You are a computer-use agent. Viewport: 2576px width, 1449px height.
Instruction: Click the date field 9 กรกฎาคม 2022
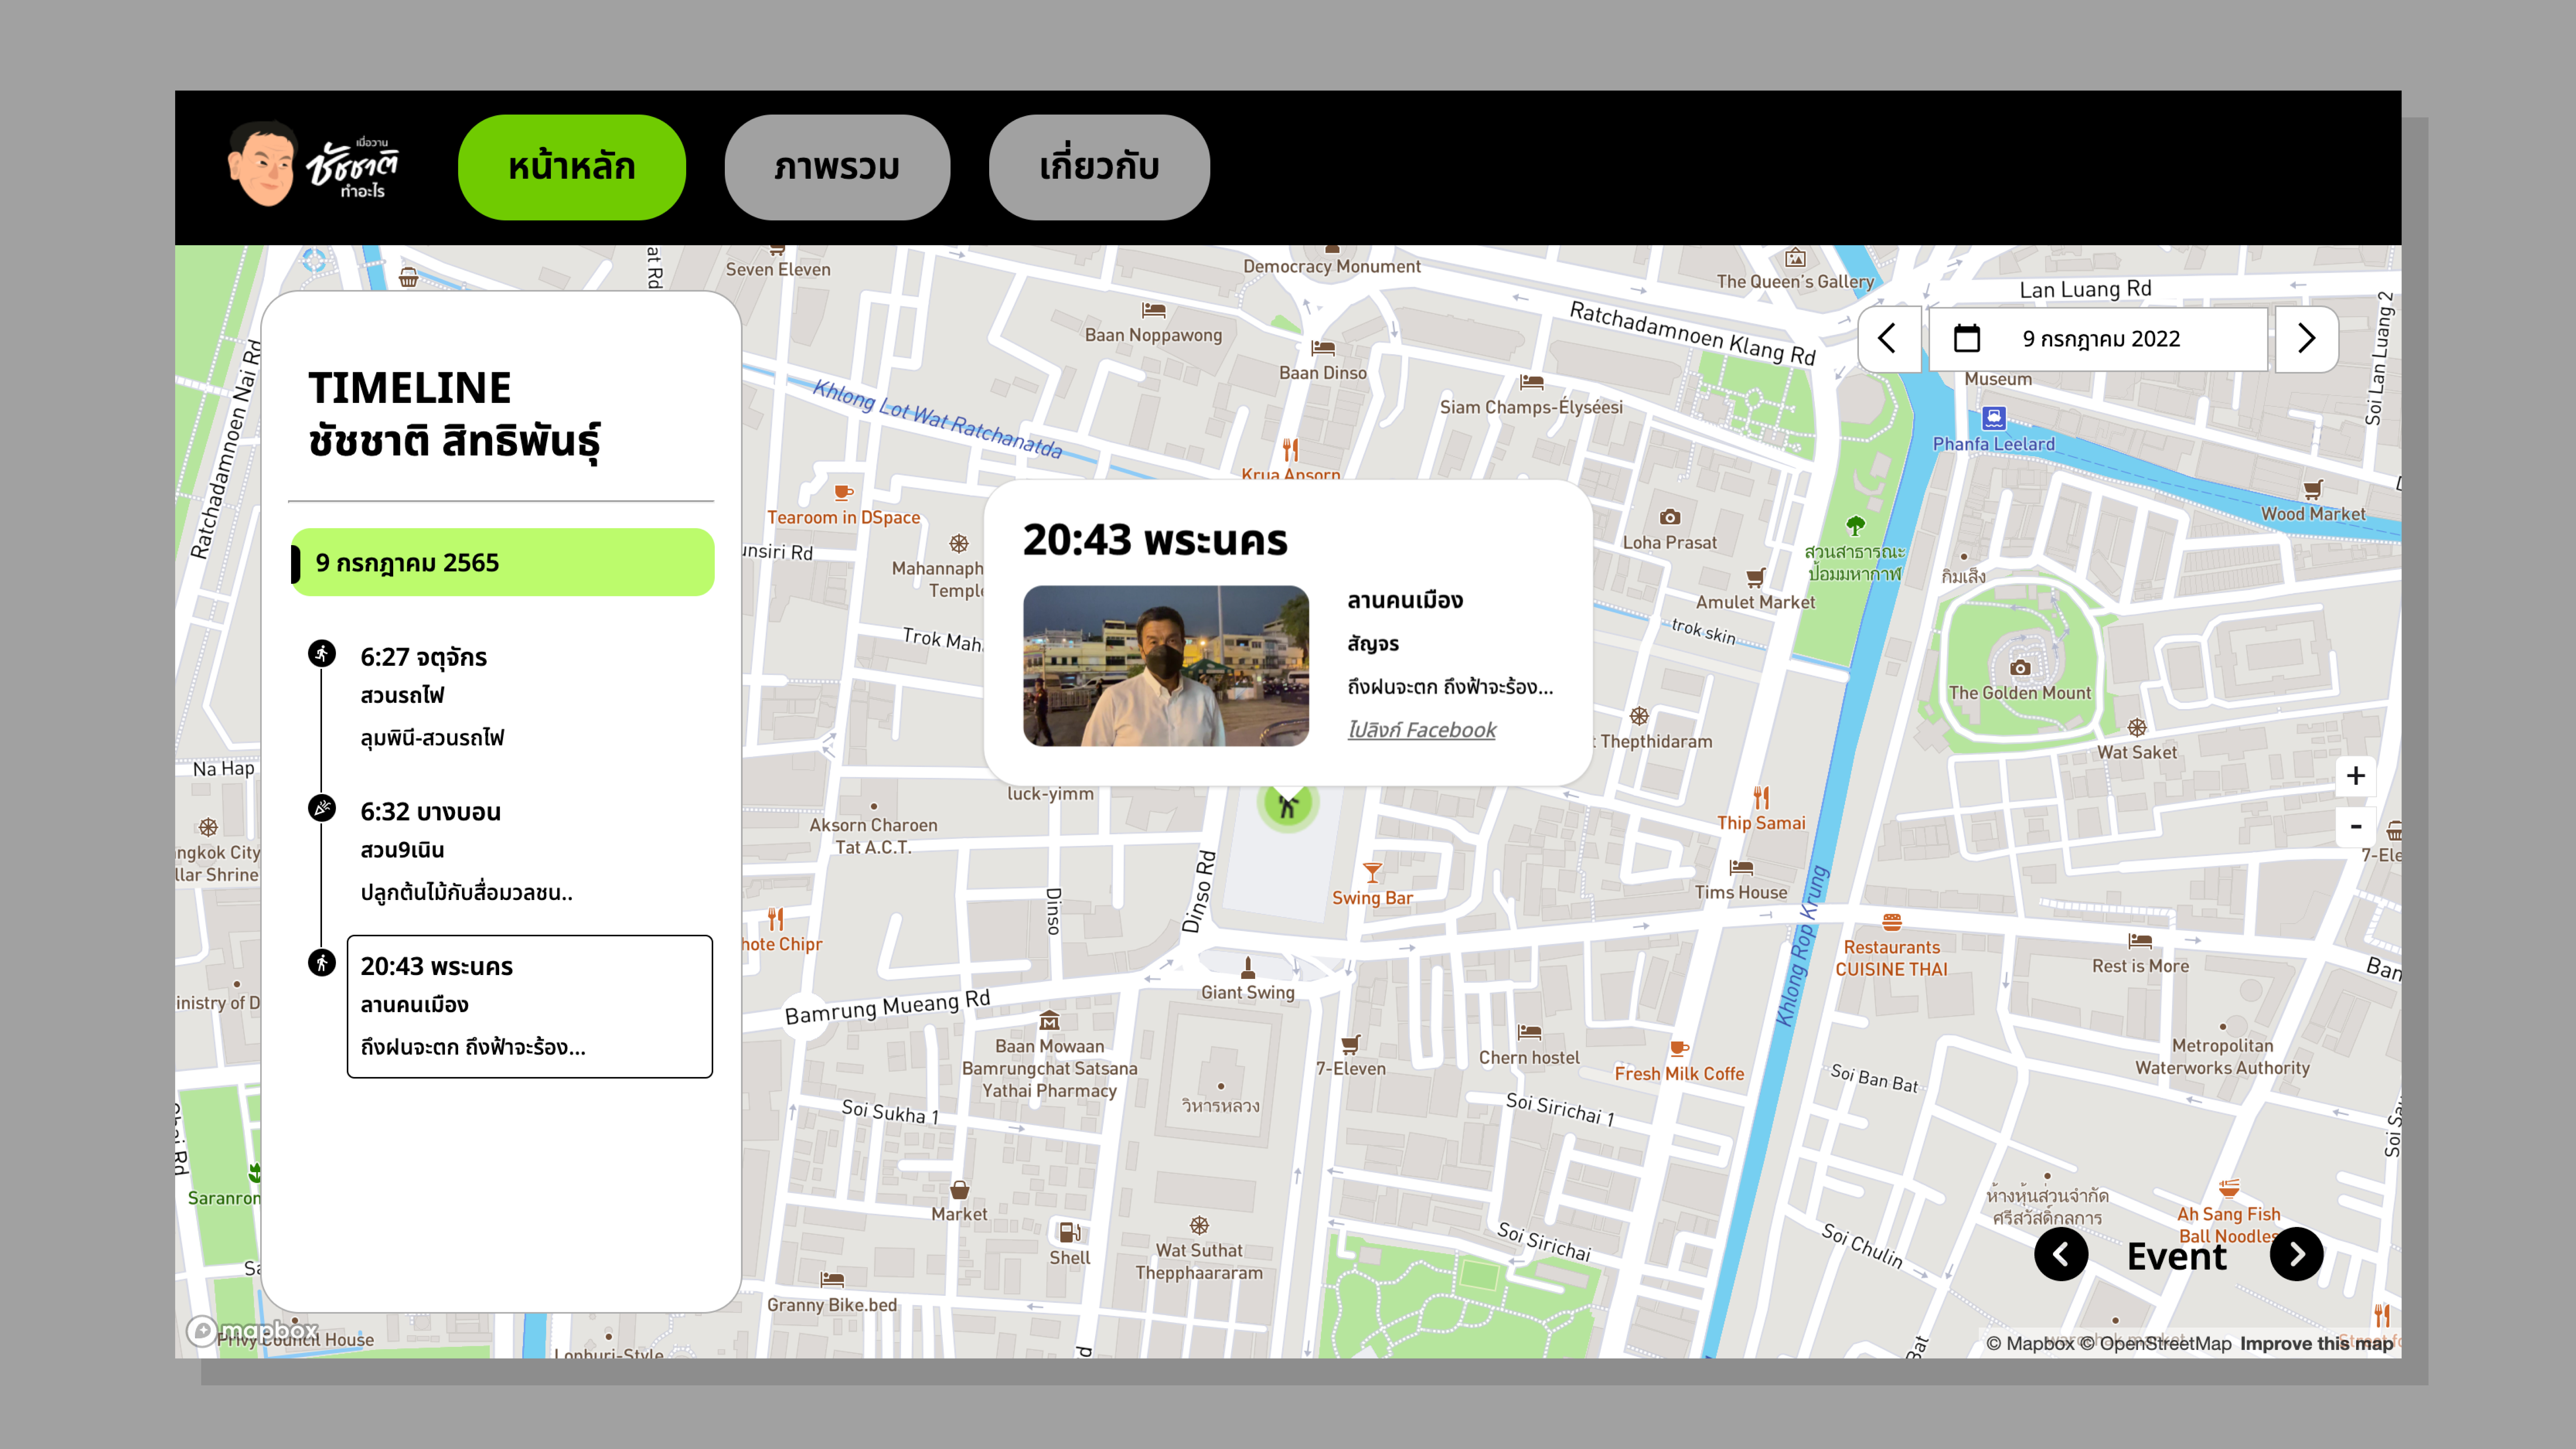pyautogui.click(x=2098, y=339)
